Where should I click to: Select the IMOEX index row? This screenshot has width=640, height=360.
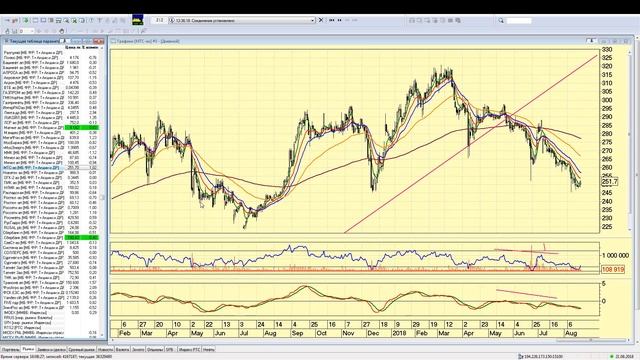tap(51, 313)
